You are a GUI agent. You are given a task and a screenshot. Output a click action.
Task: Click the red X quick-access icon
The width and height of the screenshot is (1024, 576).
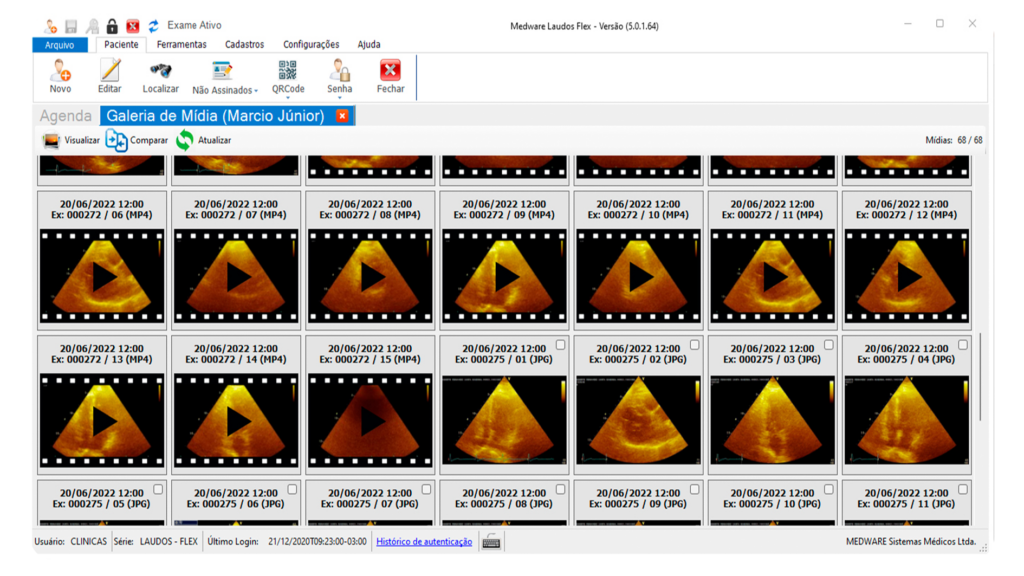[x=133, y=26]
